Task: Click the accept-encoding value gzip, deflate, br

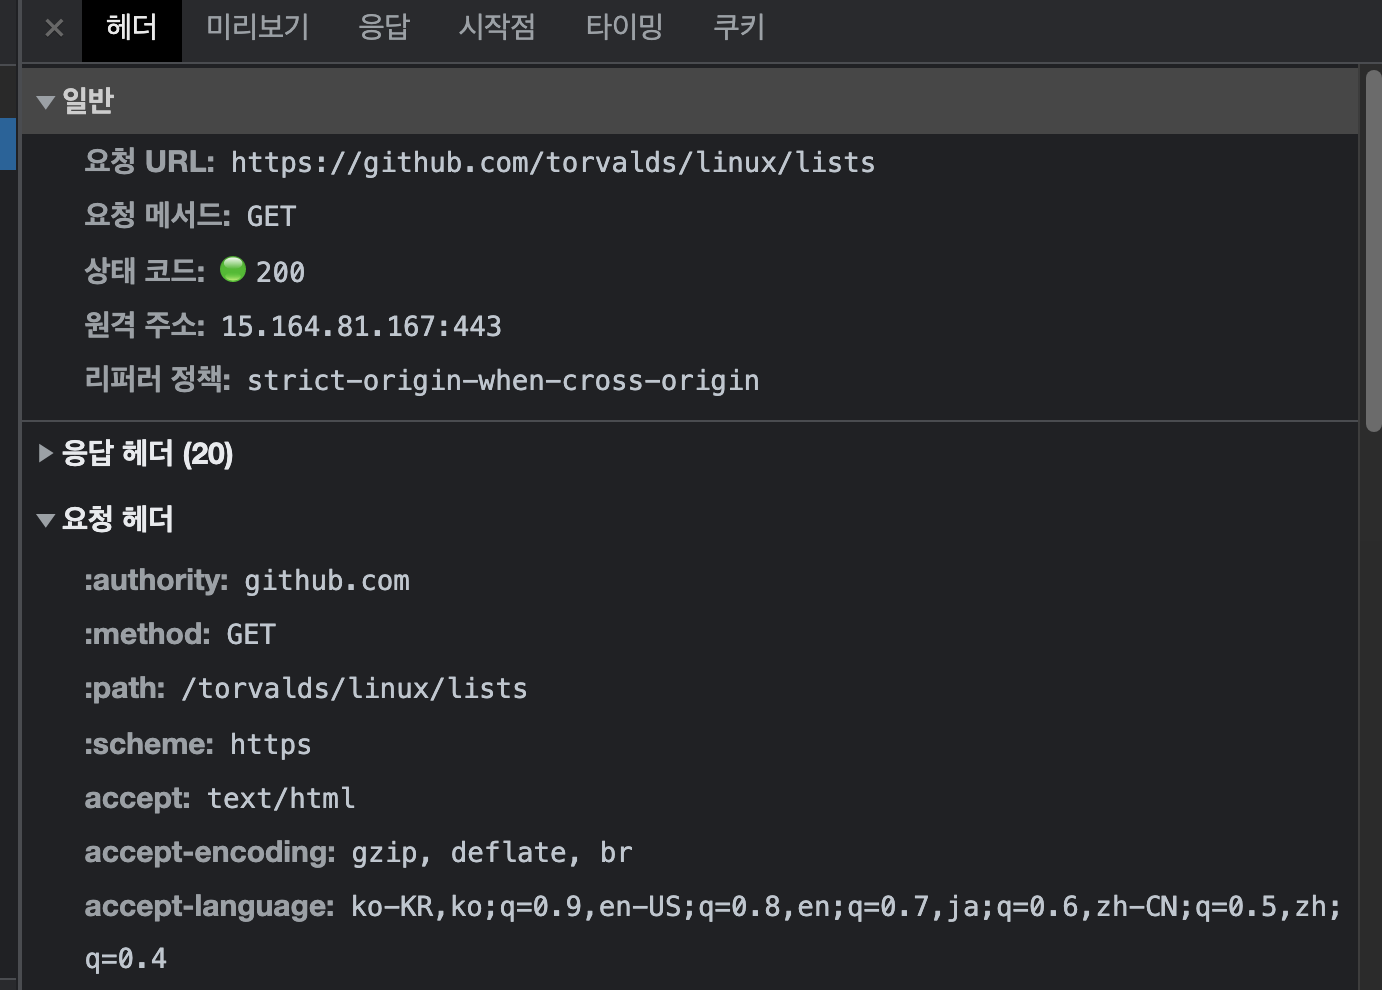Action: [491, 852]
